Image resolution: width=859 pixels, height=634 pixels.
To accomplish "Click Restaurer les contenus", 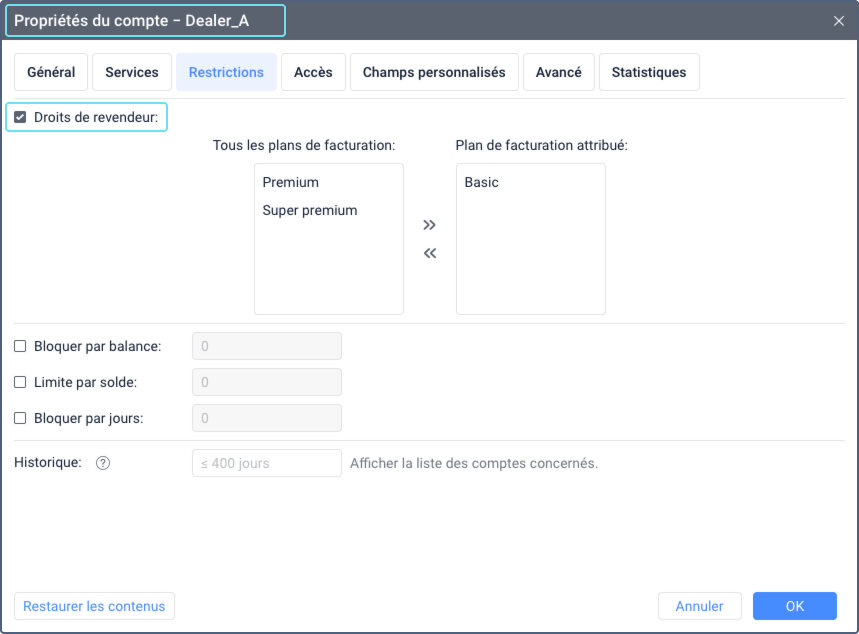I will [94, 606].
